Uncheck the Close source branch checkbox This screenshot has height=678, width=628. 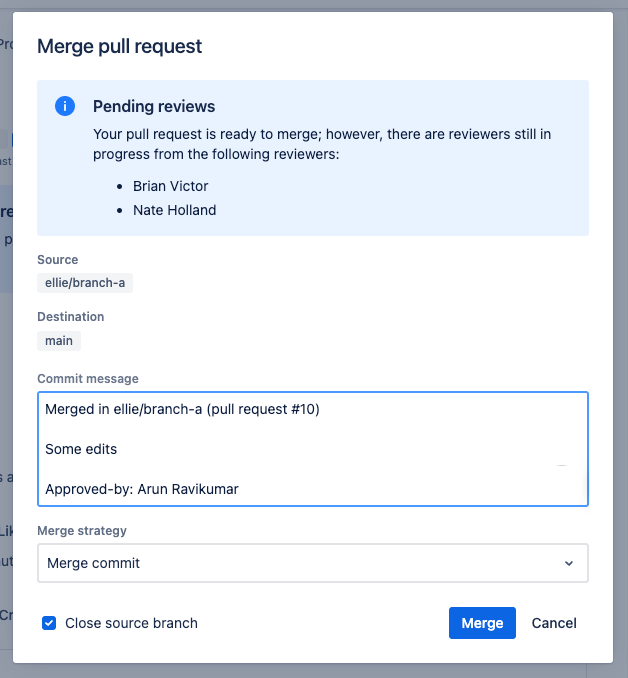pos(49,623)
